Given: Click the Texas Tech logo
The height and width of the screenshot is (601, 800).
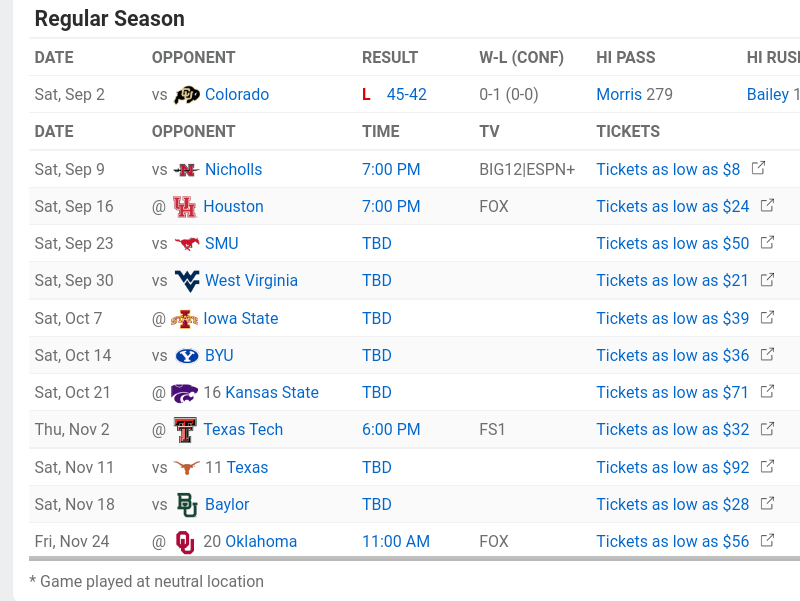Looking at the screenshot, I should pyautogui.click(x=185, y=430).
